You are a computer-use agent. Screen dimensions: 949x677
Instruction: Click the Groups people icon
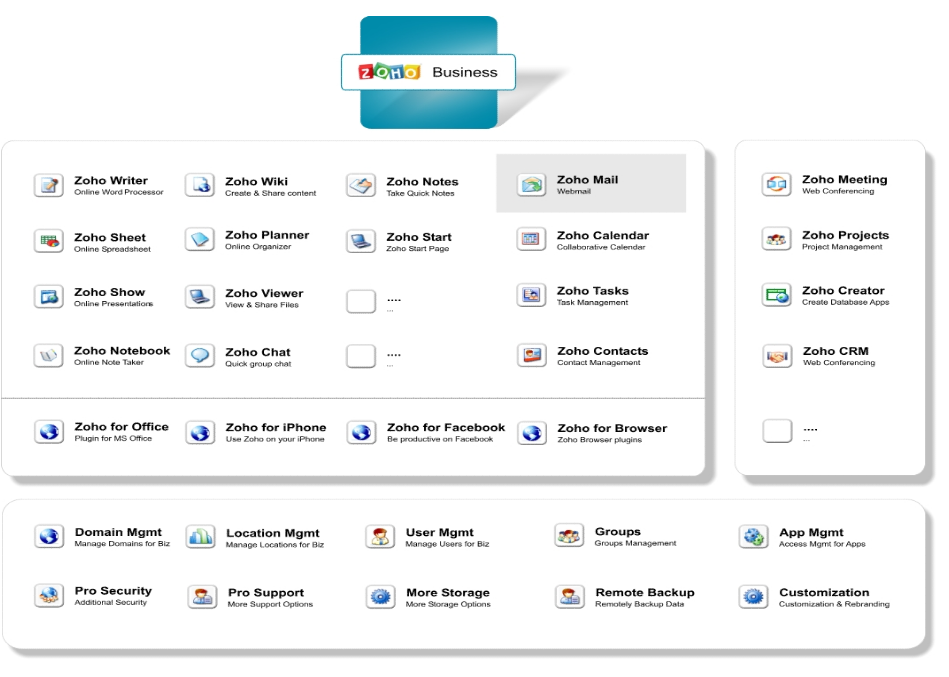click(x=570, y=536)
